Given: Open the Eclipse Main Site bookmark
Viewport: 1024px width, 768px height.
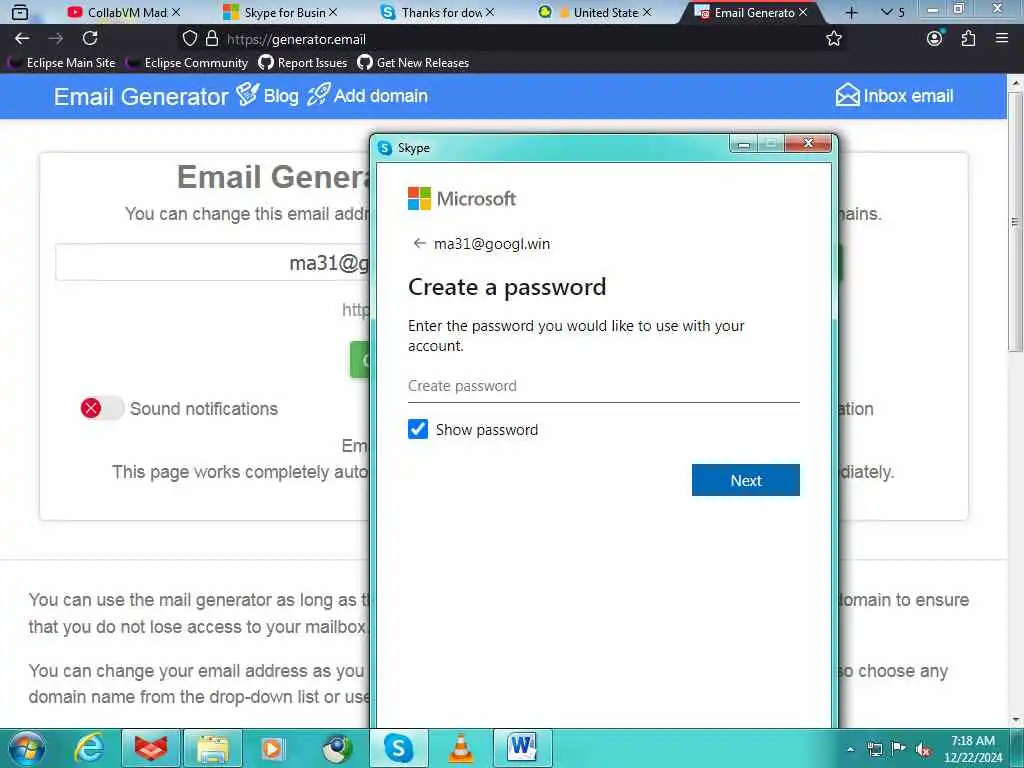Looking at the screenshot, I should [63, 63].
